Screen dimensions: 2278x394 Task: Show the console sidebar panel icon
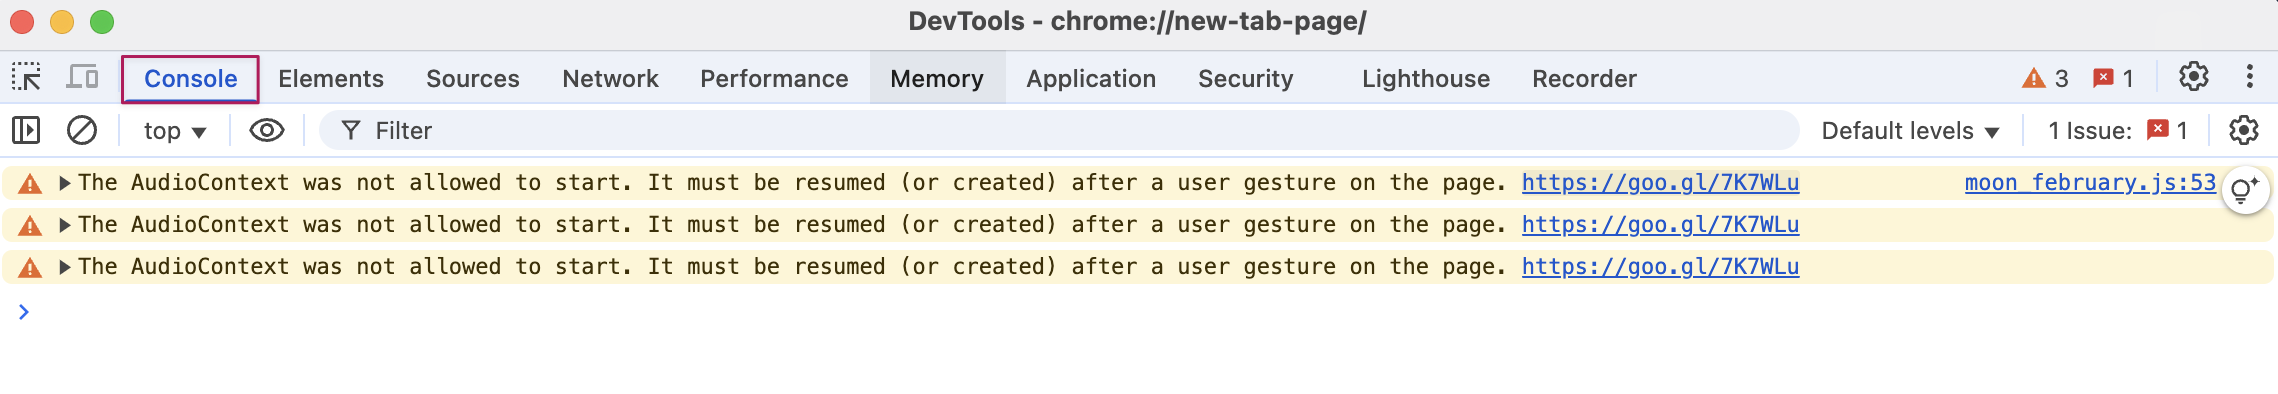(x=26, y=130)
